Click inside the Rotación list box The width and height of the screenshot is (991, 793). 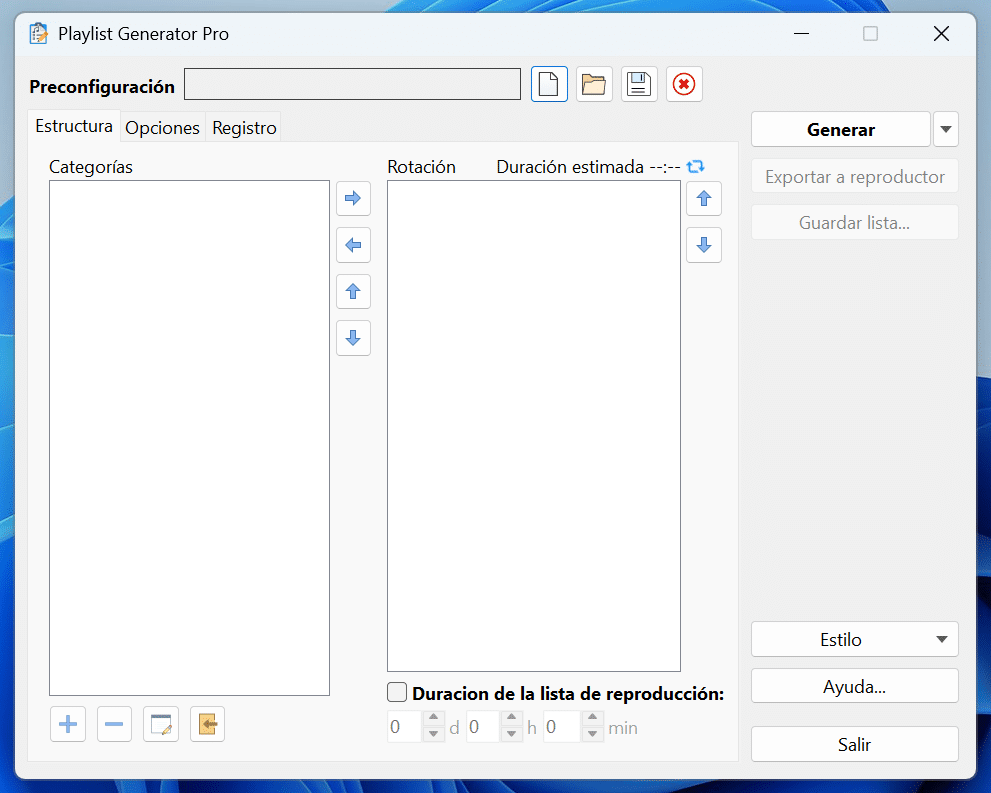pyautogui.click(x=534, y=426)
